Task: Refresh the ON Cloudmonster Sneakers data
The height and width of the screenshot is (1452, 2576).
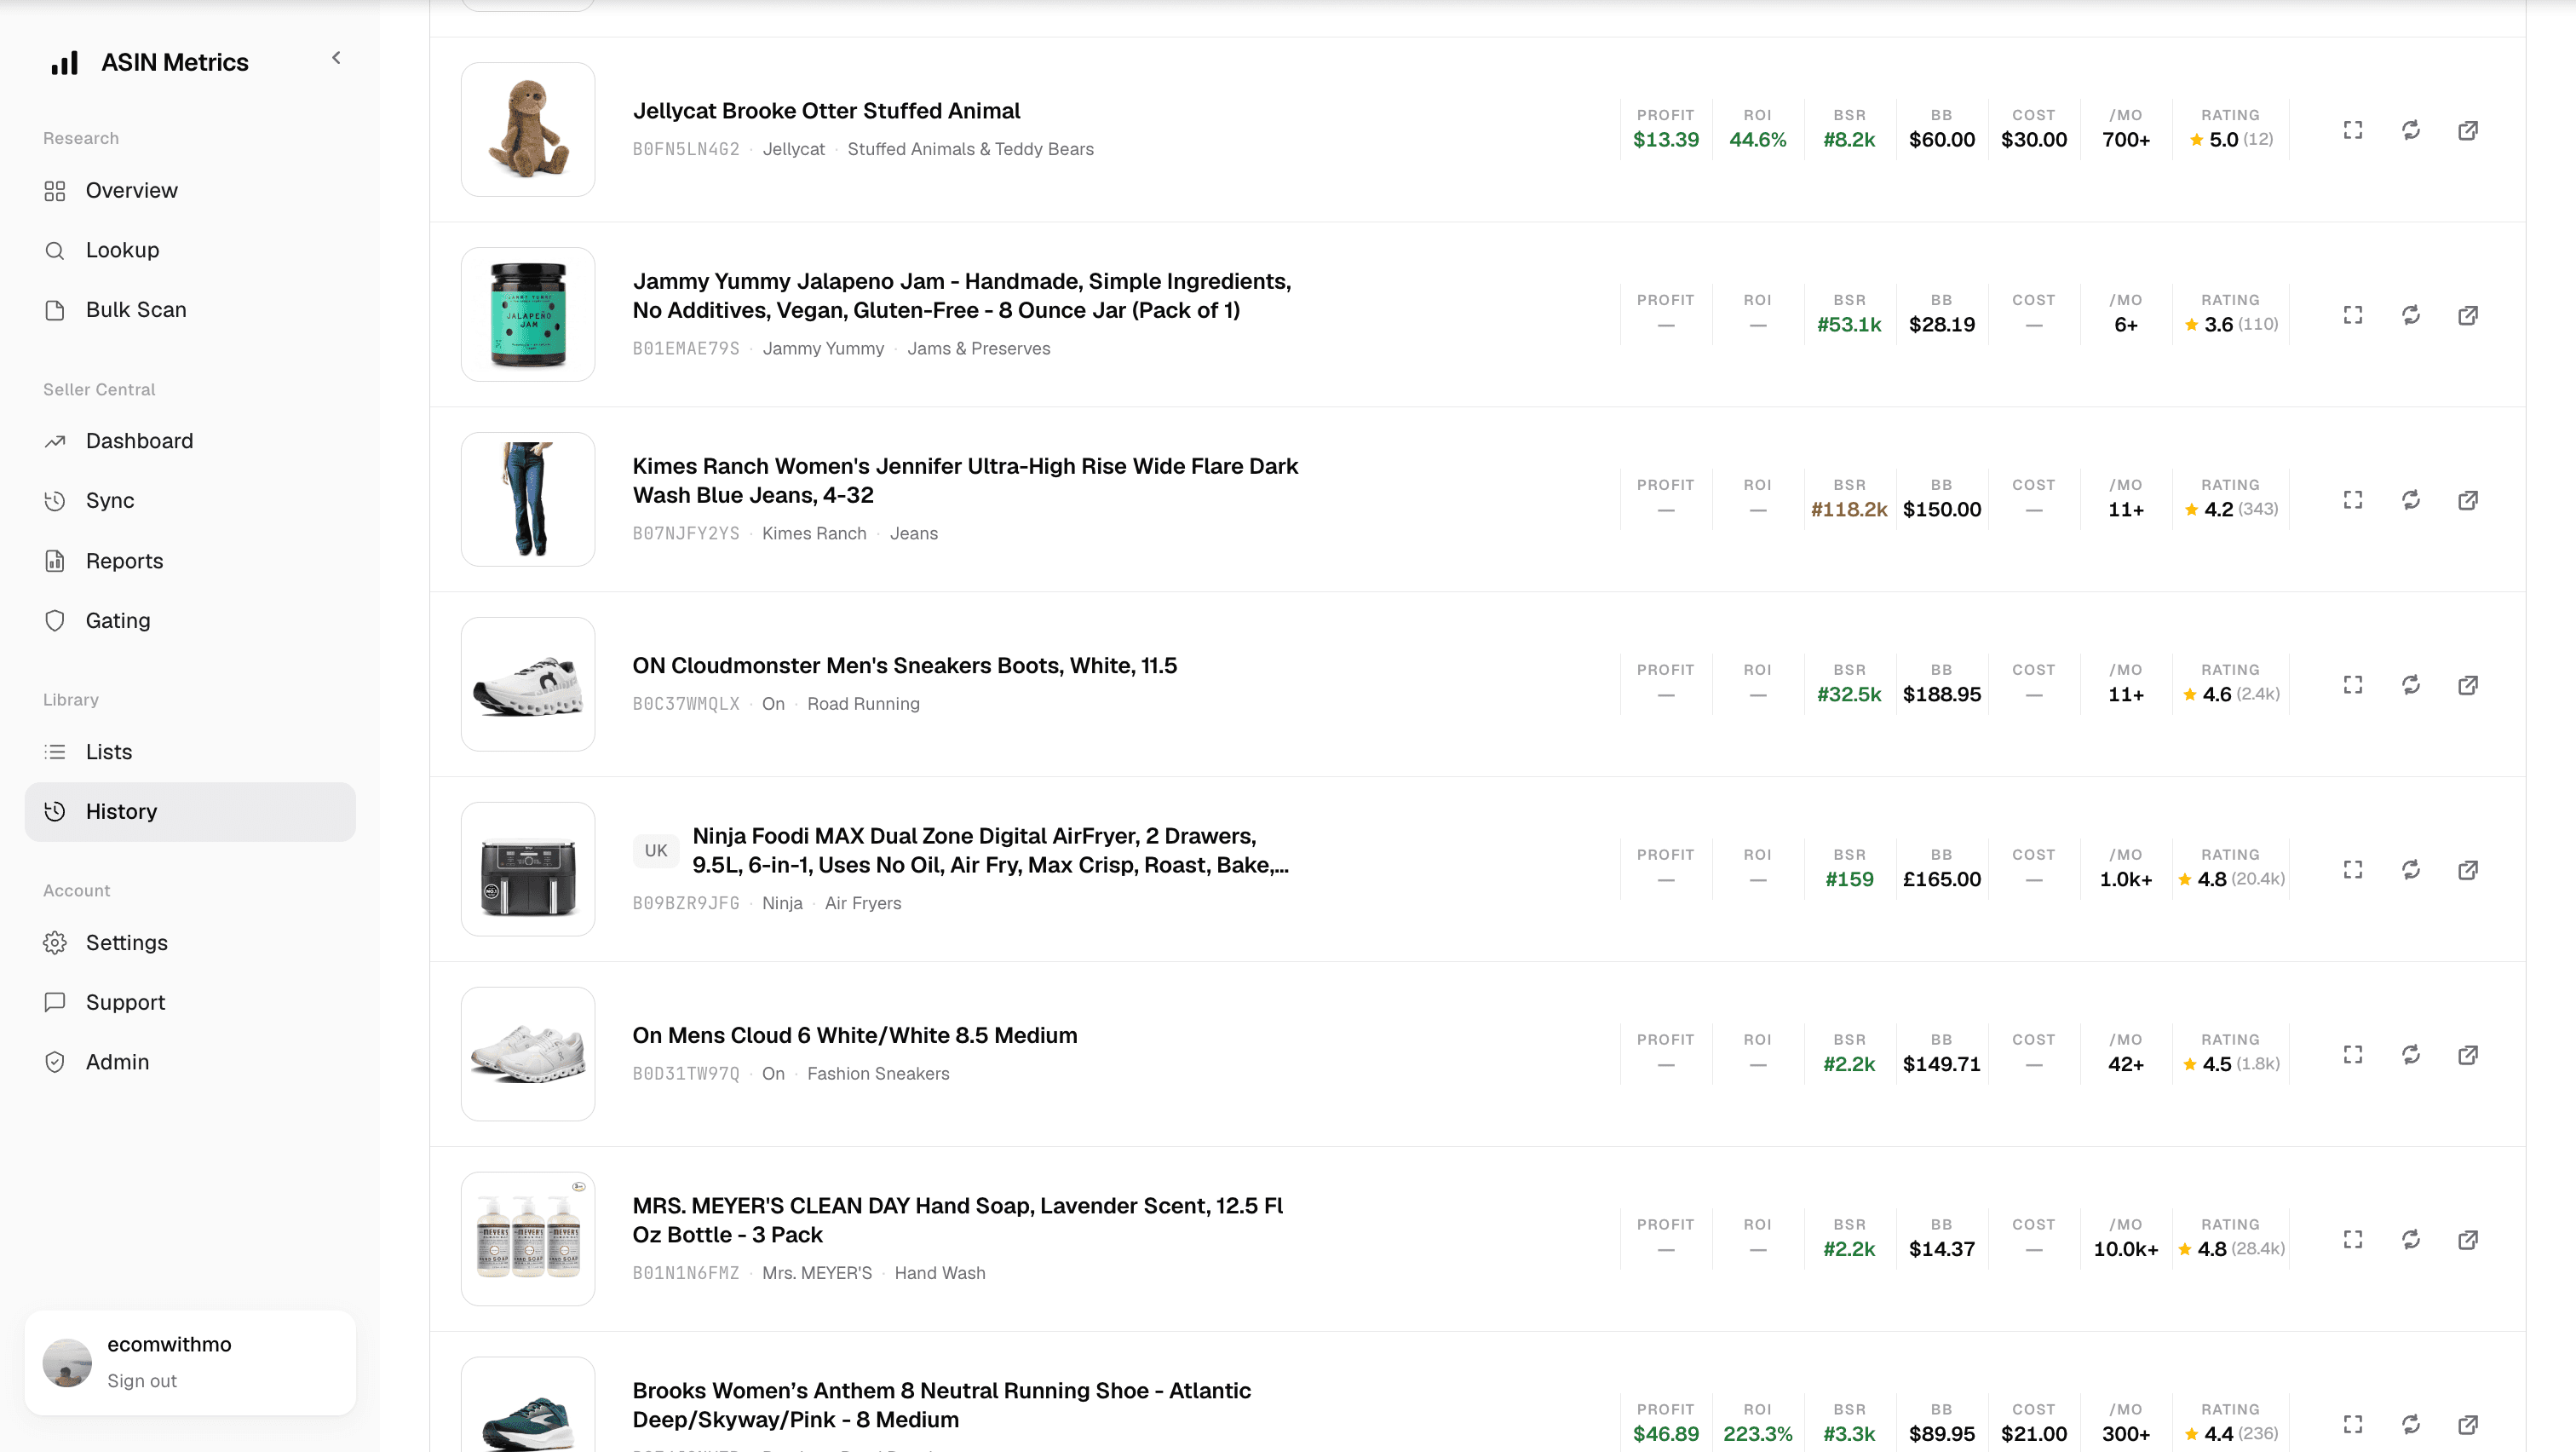Action: pos(2411,685)
